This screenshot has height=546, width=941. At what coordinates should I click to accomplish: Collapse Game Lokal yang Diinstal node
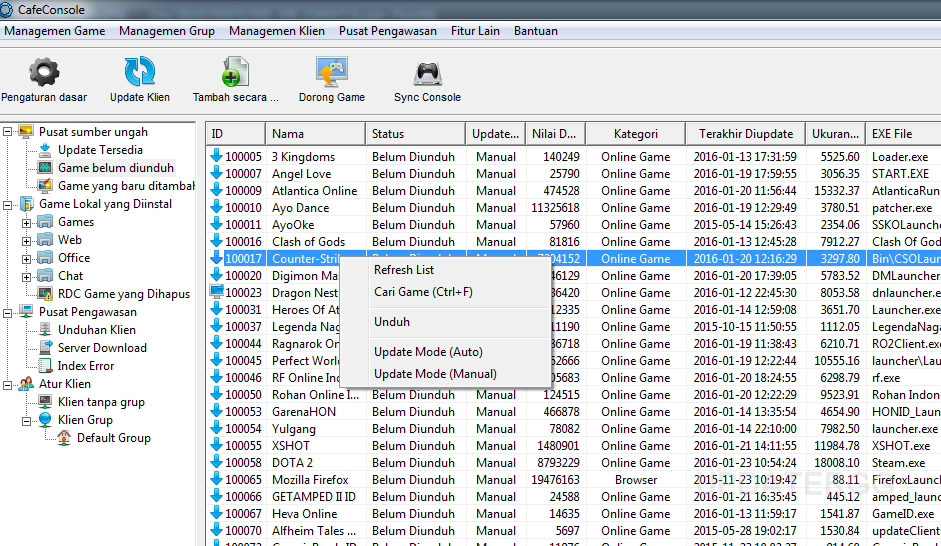[x=7, y=205]
